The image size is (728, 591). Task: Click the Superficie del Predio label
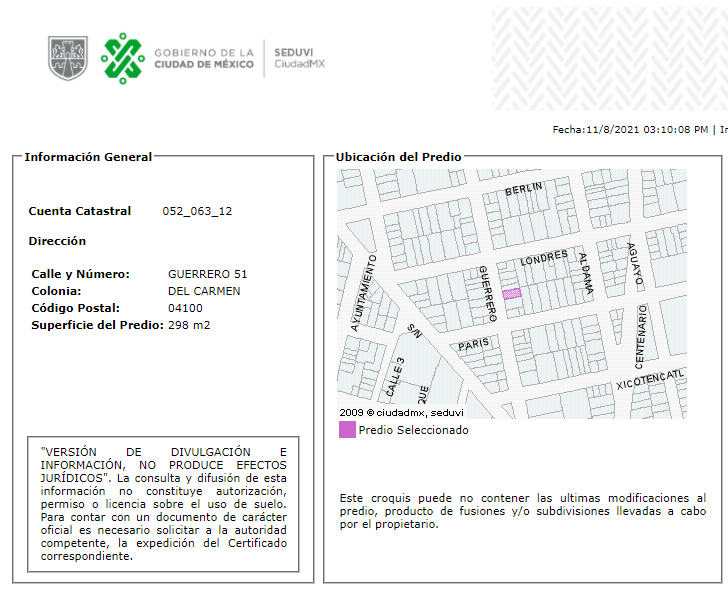[98, 325]
